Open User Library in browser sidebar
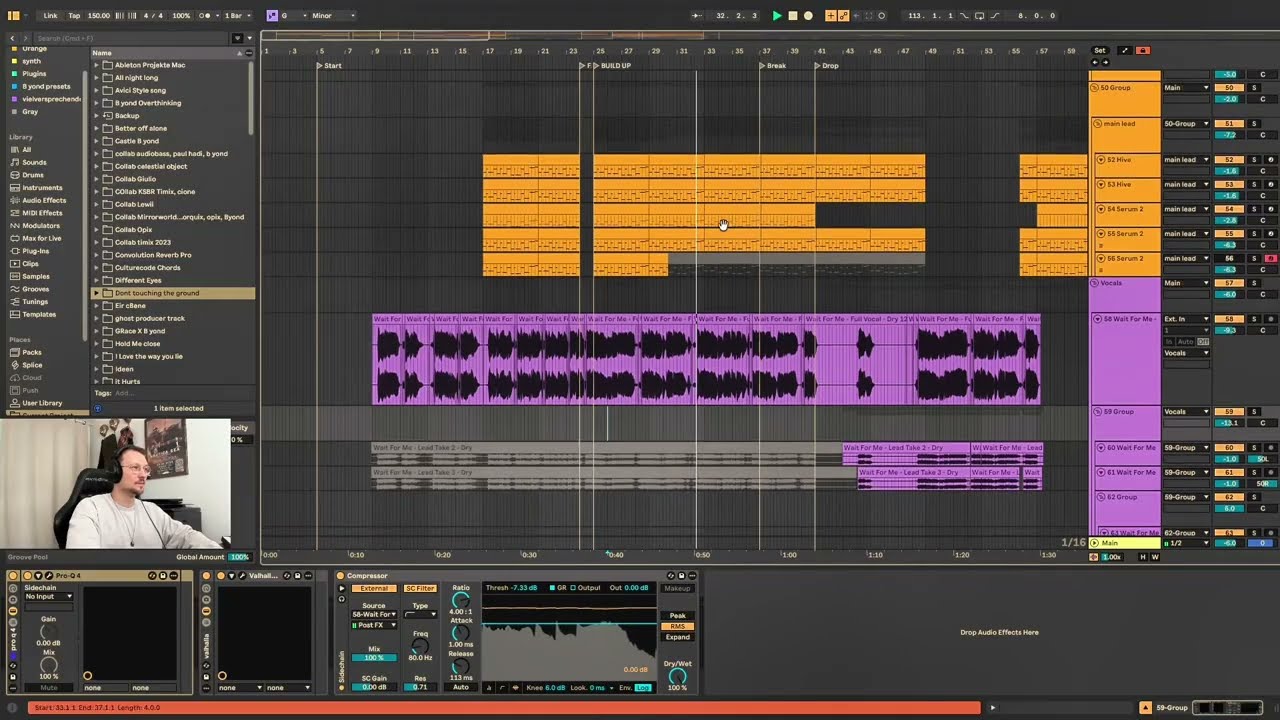The image size is (1280, 720). tap(42, 402)
